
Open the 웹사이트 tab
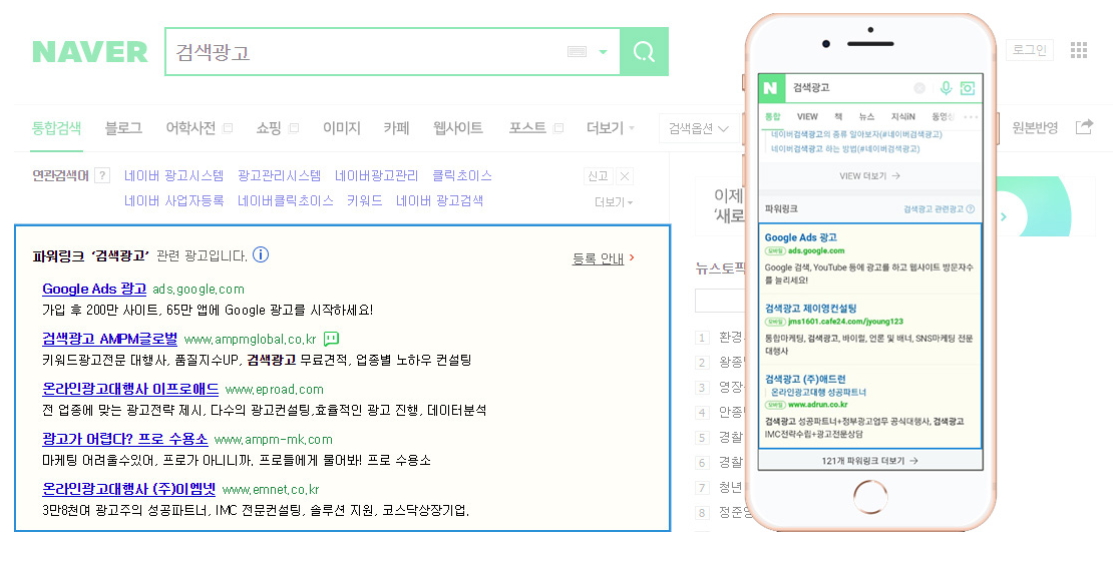[x=458, y=128]
